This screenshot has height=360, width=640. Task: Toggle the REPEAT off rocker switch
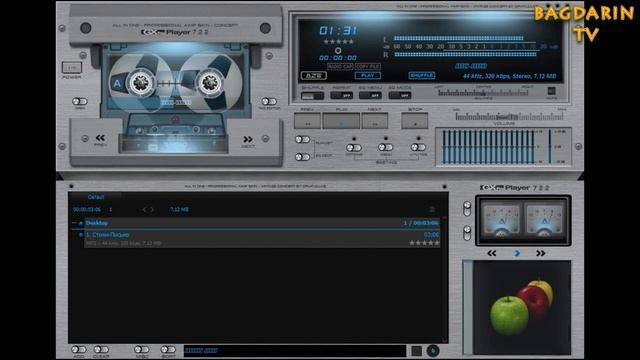pyautogui.click(x=342, y=96)
